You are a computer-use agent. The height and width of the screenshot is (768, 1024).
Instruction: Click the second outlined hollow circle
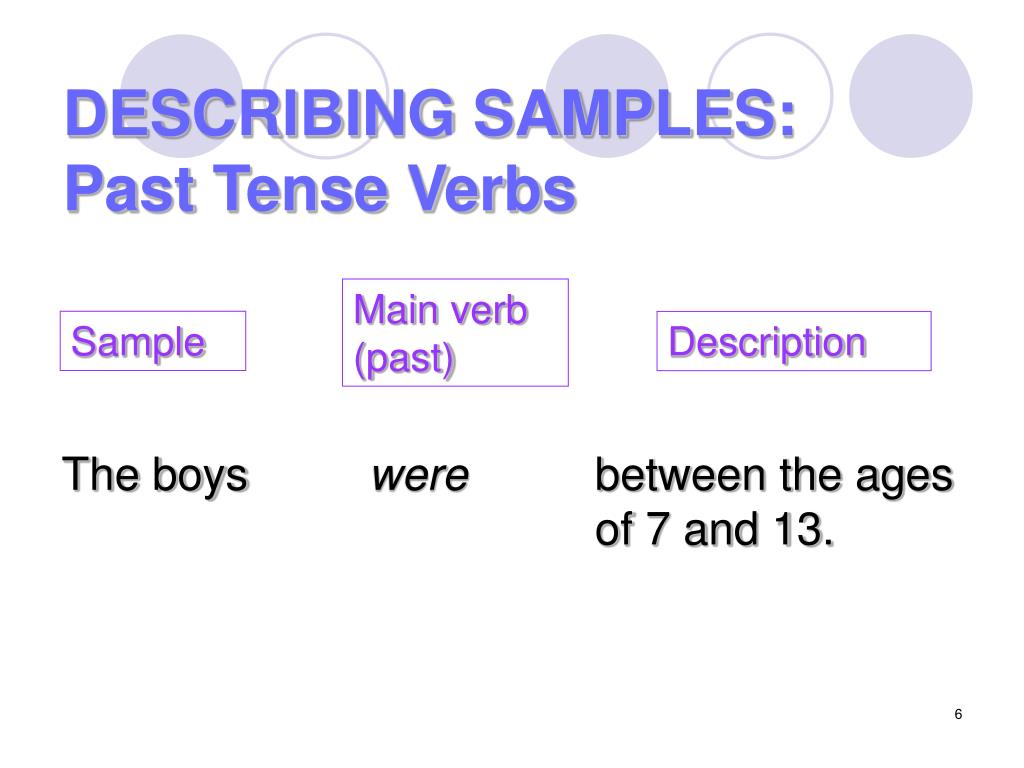(770, 96)
